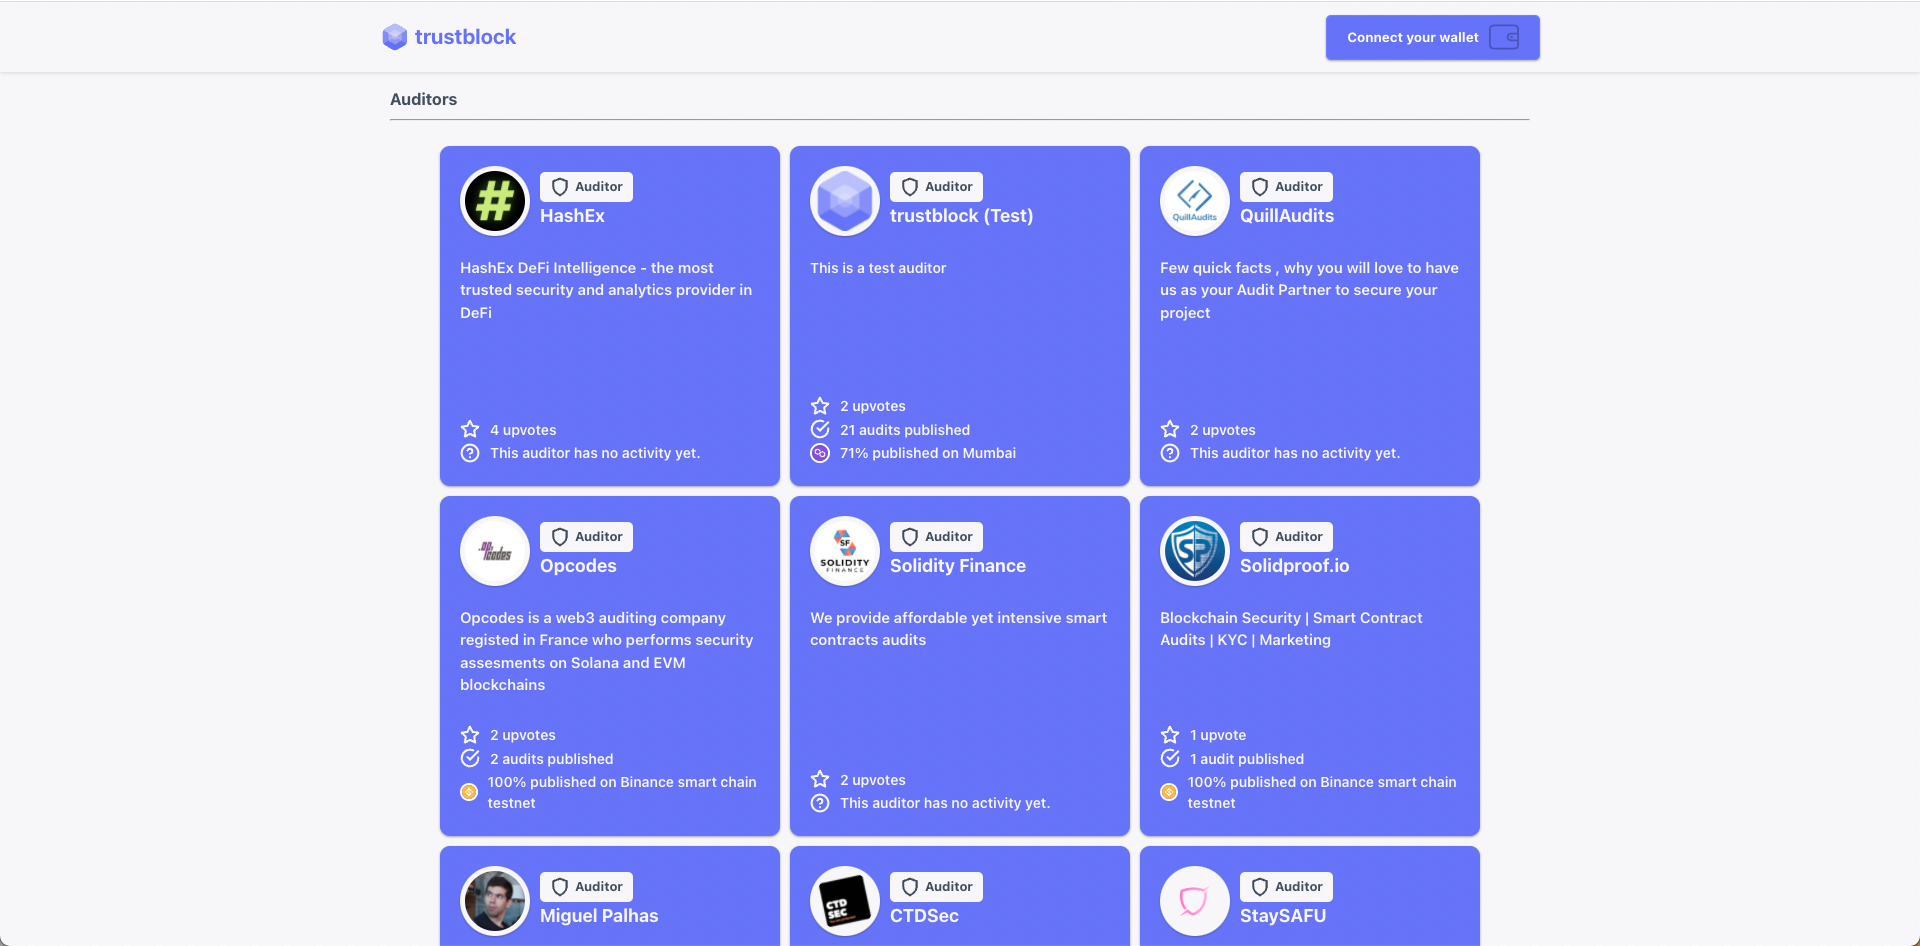Screen dimensions: 1920x946
Task: Click star icon on trustblock (Test) upvotes
Action: click(820, 405)
